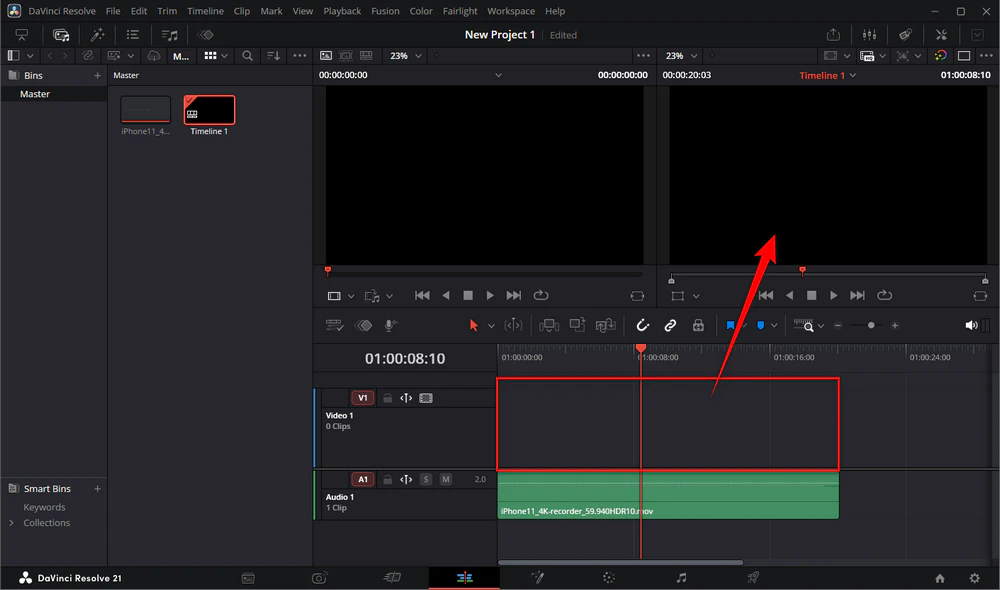
Task: Lock the Audio 1 track
Action: [x=387, y=479]
